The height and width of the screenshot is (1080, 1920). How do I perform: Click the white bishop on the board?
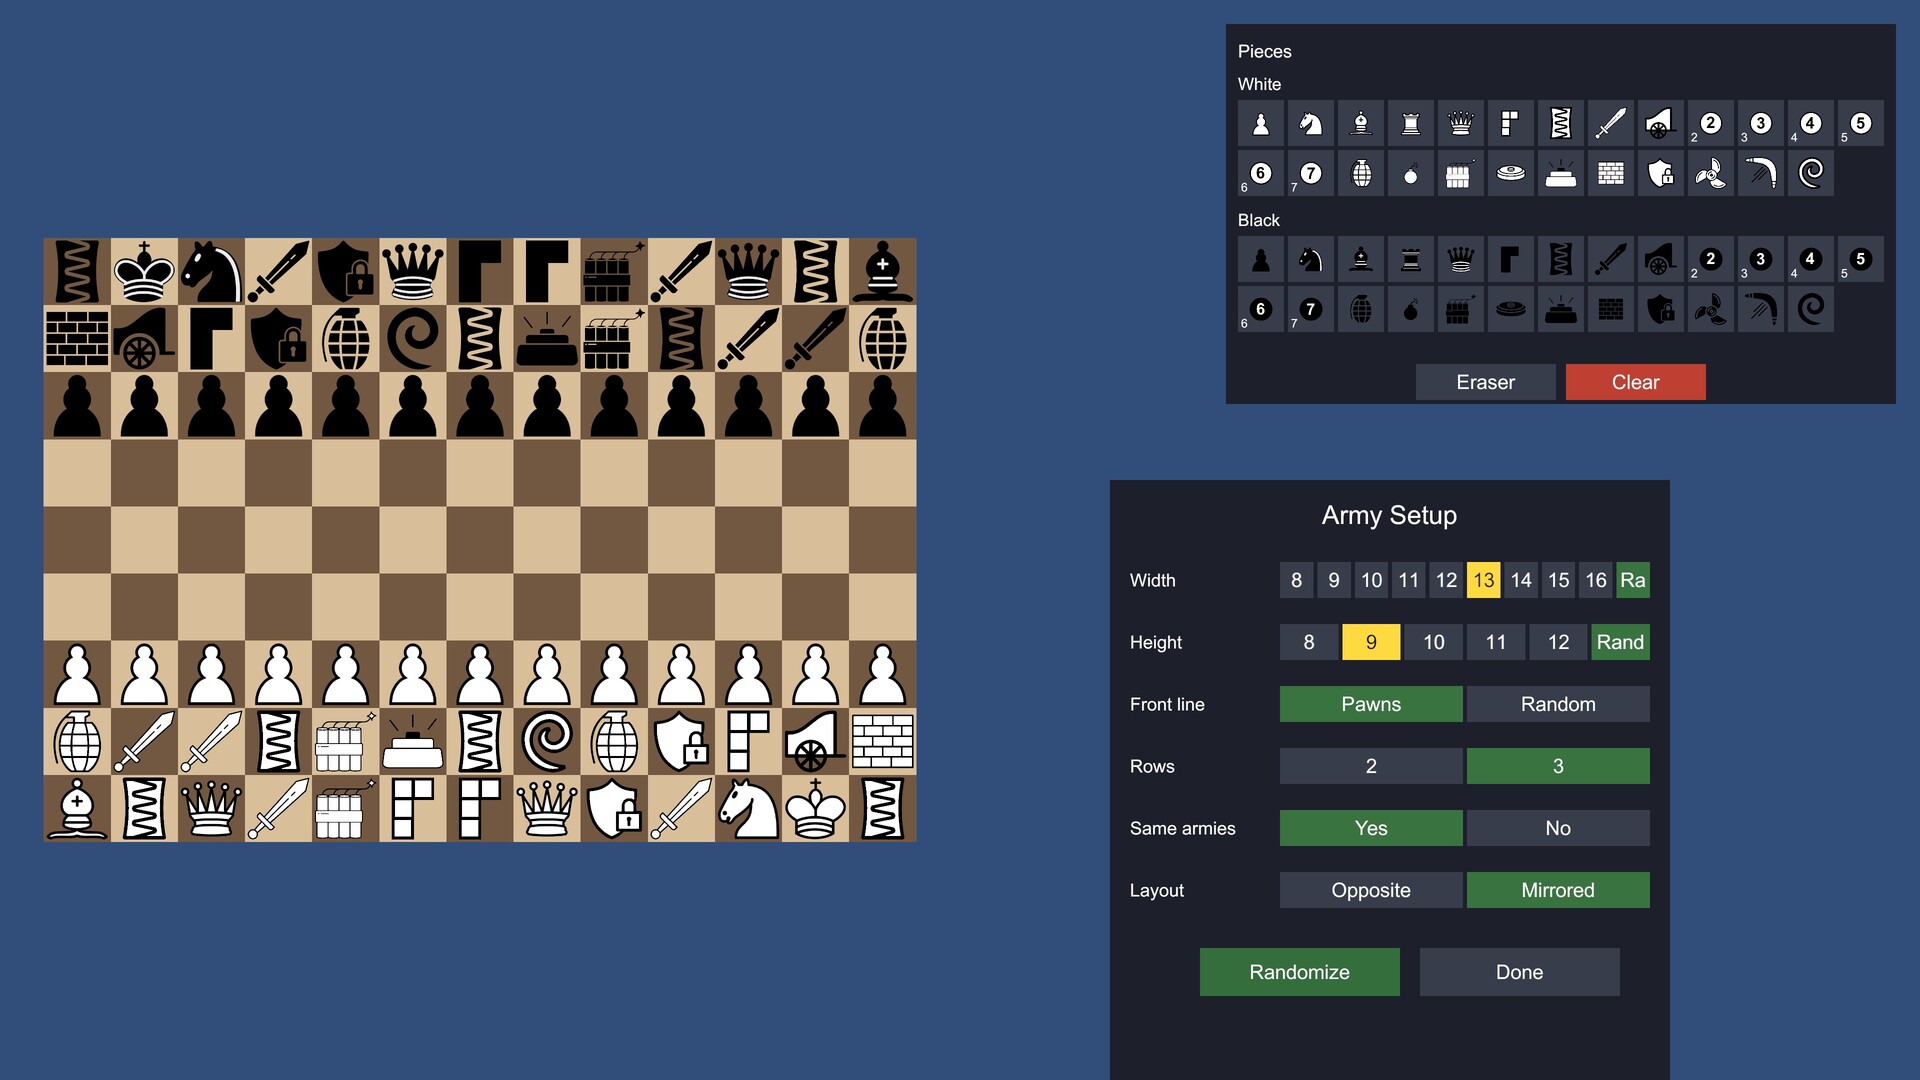click(x=77, y=808)
